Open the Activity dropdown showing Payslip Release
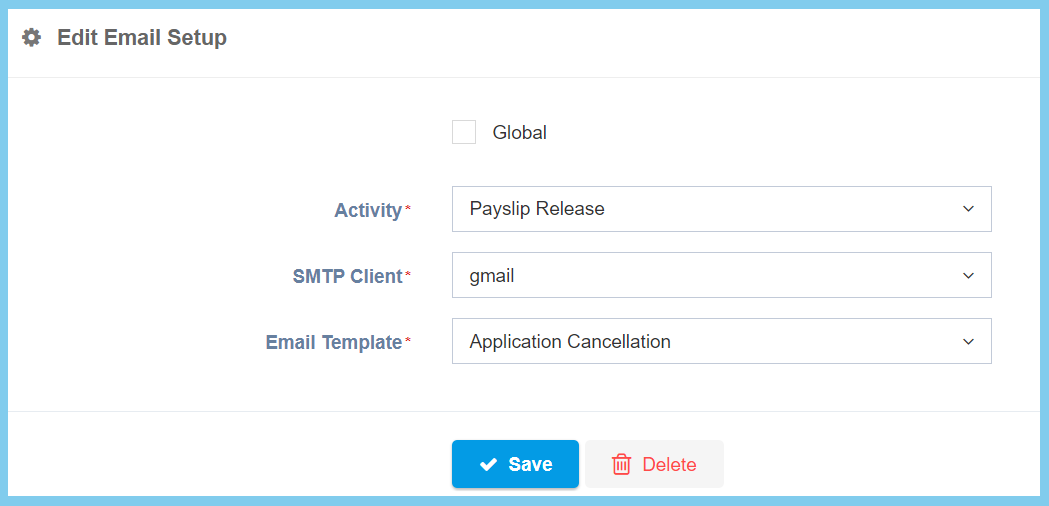Screen dimensions: 1049x506 tap(720, 209)
